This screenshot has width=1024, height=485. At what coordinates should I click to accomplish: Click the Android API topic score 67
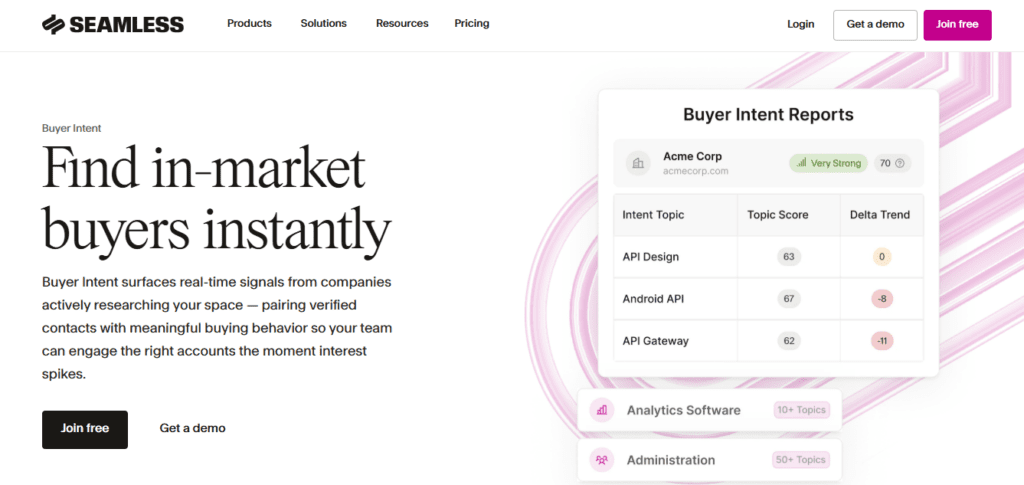coord(789,299)
